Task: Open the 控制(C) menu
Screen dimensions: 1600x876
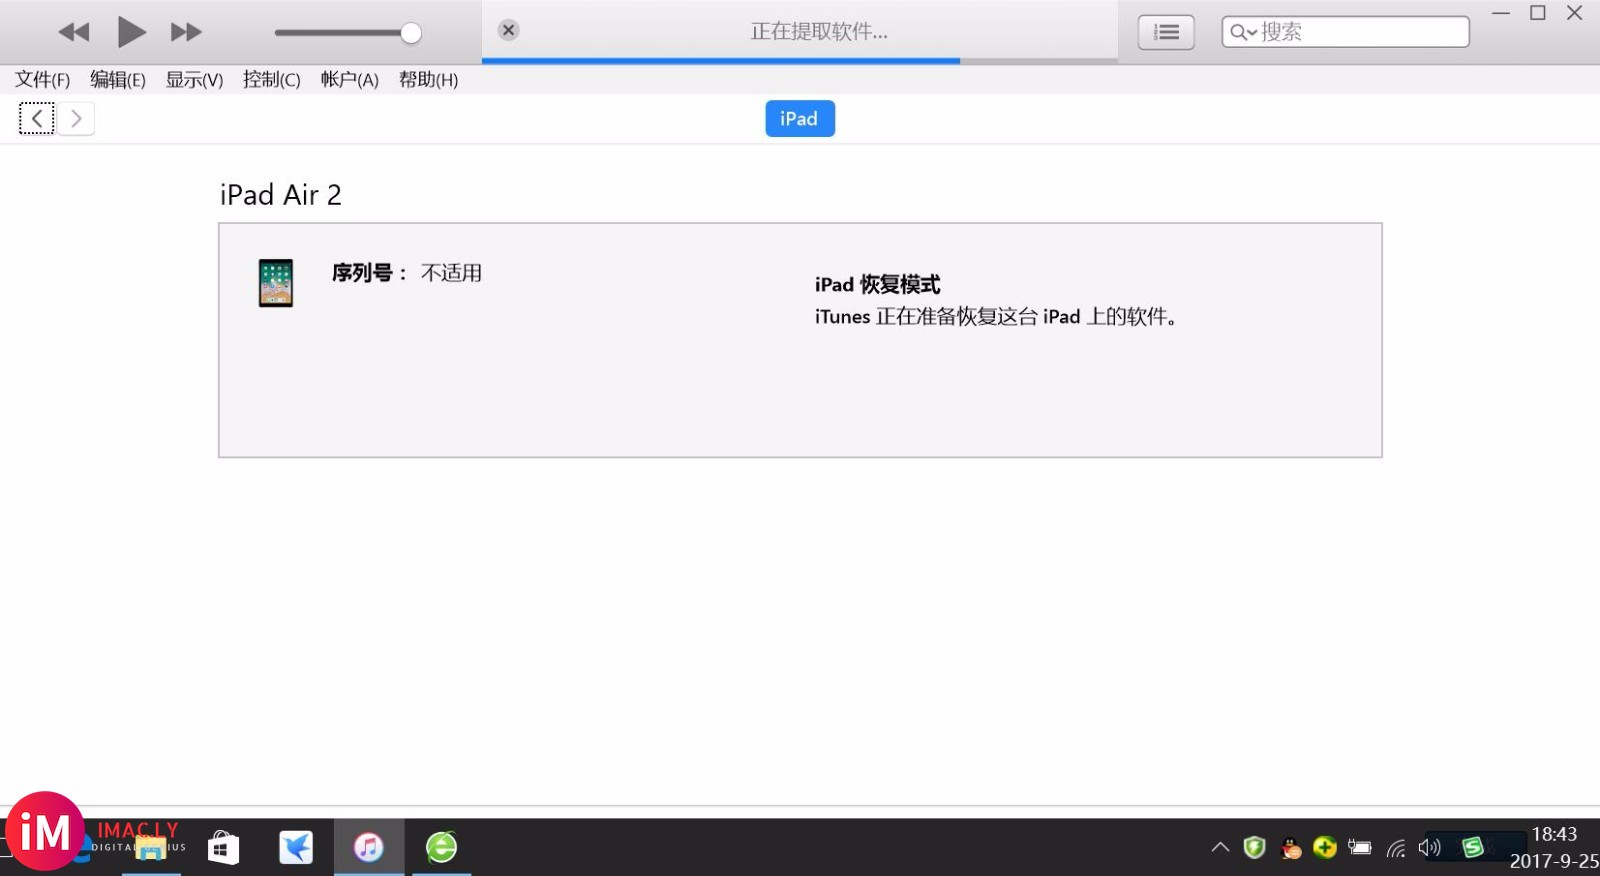Action: (x=272, y=80)
